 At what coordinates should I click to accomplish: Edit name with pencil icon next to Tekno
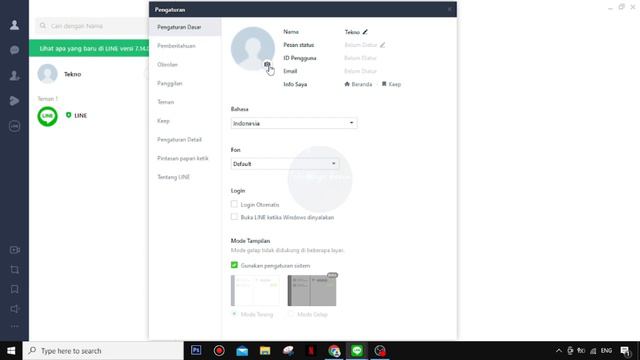(x=365, y=32)
